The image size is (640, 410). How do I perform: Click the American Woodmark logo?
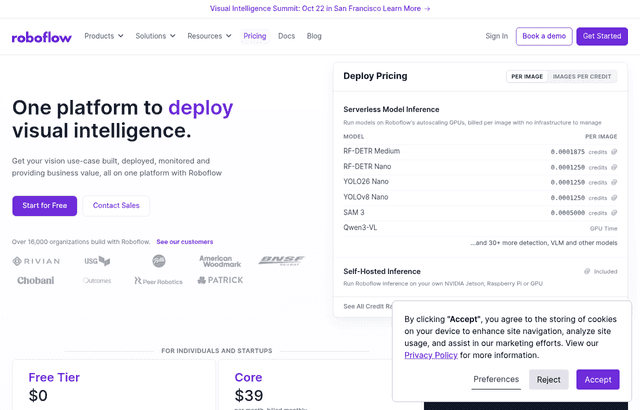(220, 261)
